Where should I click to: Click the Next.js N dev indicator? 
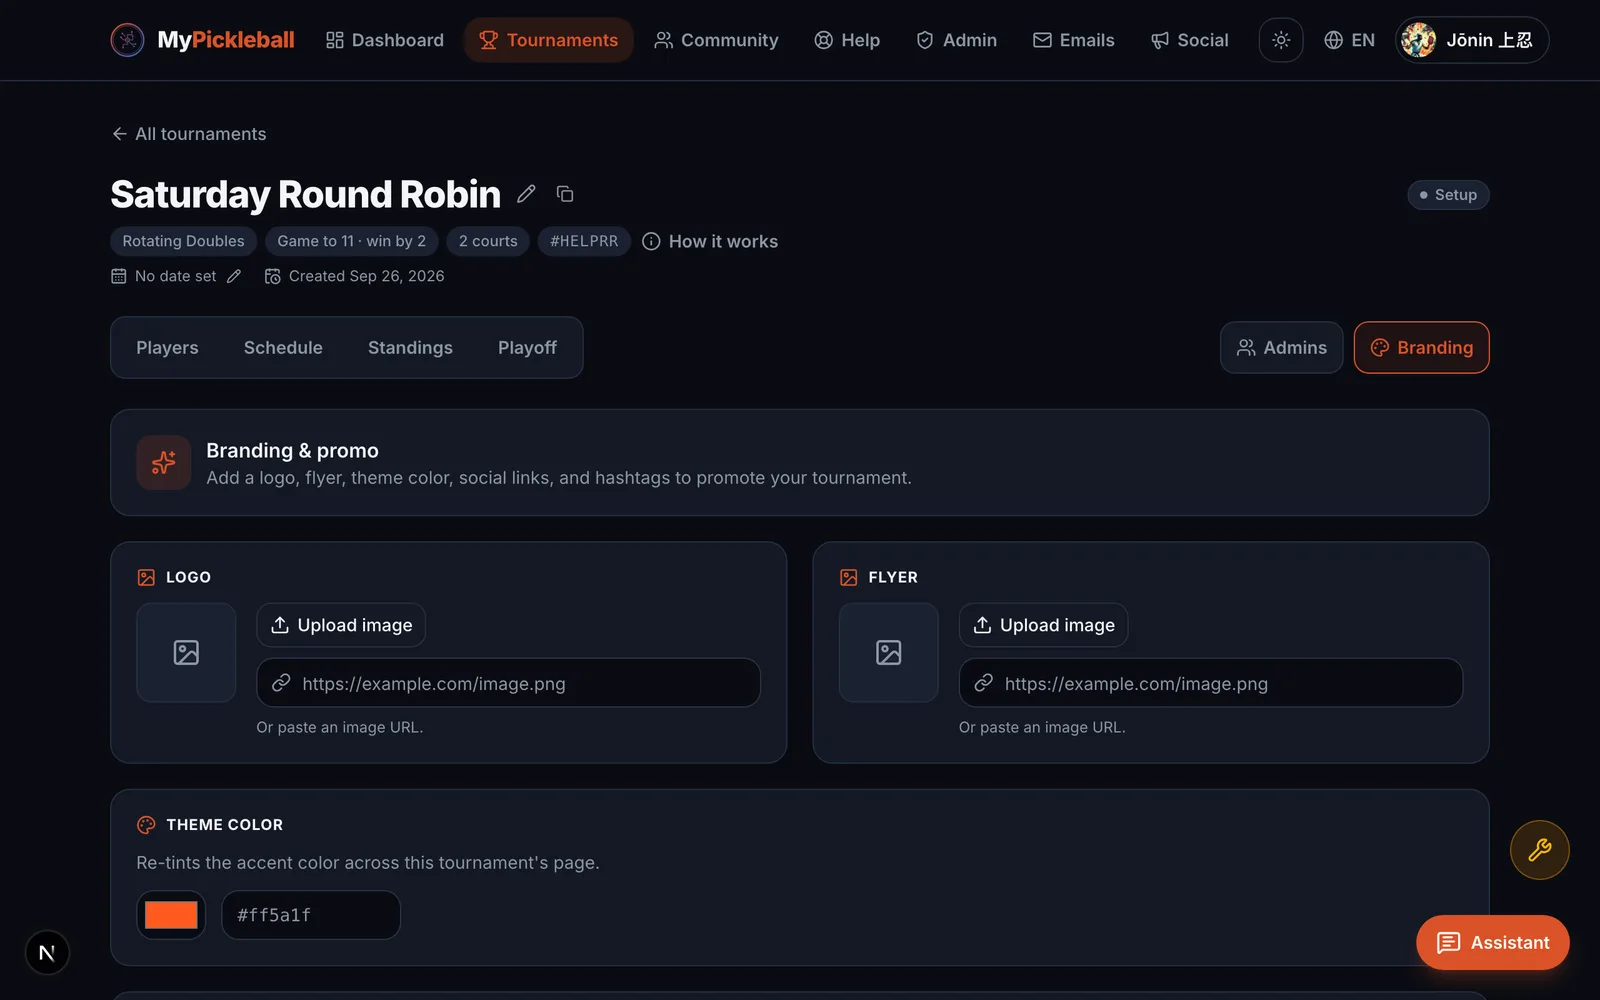pyautogui.click(x=47, y=953)
